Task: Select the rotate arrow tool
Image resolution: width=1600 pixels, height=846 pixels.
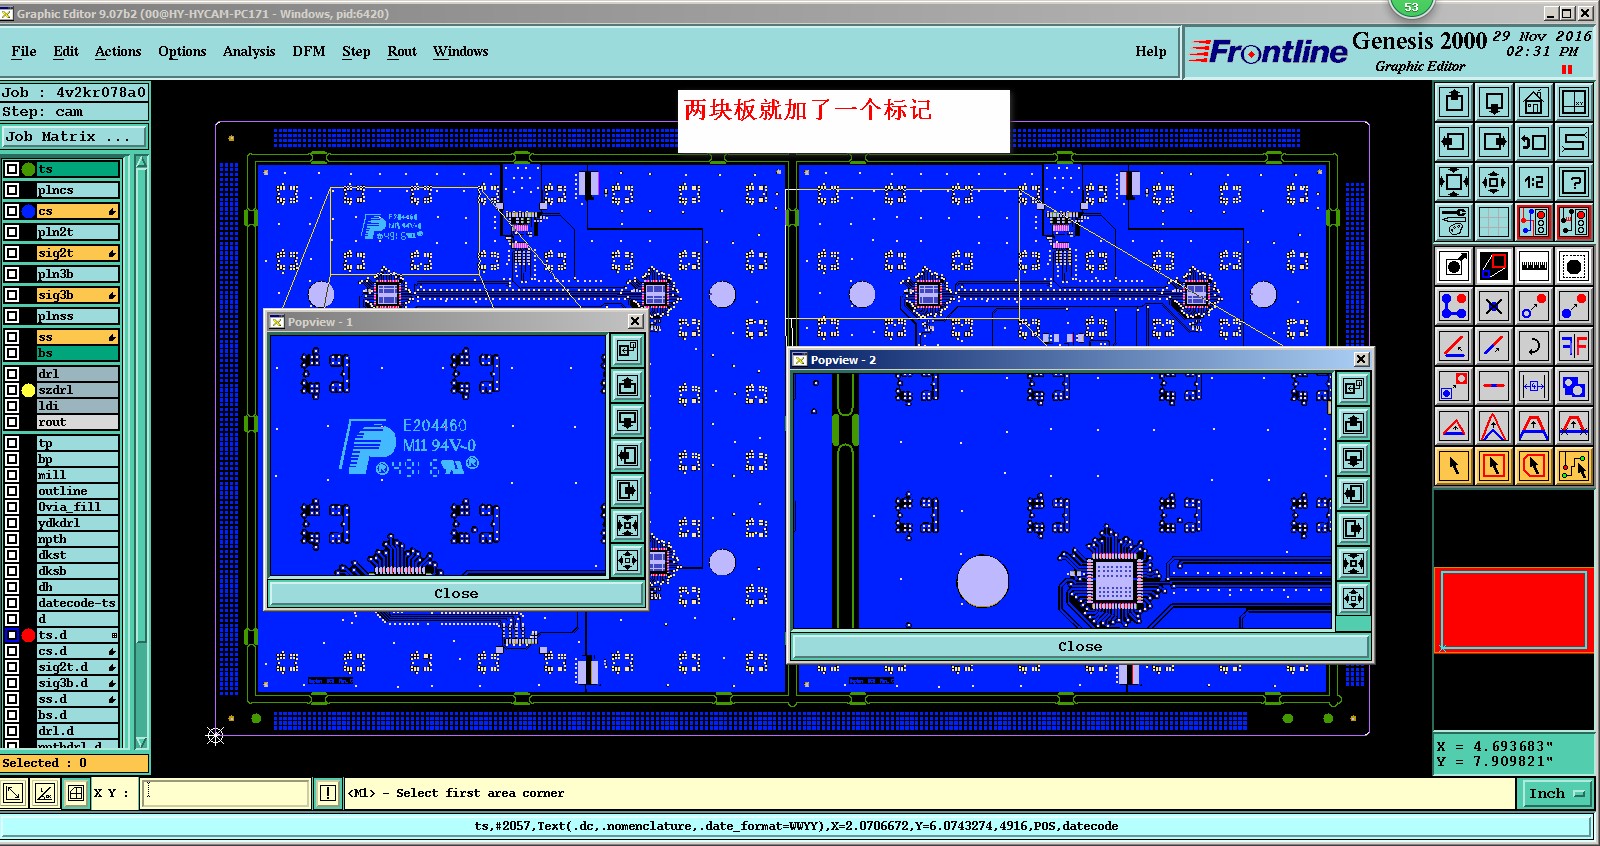Action: 1533,346
